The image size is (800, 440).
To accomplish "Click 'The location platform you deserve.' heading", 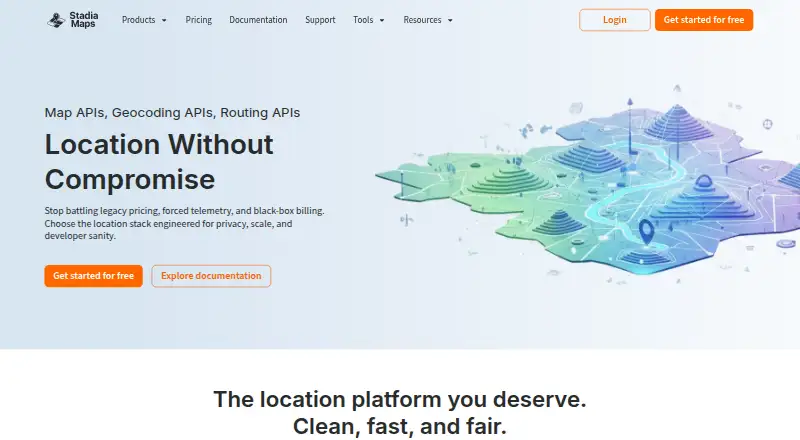I will [x=400, y=399].
